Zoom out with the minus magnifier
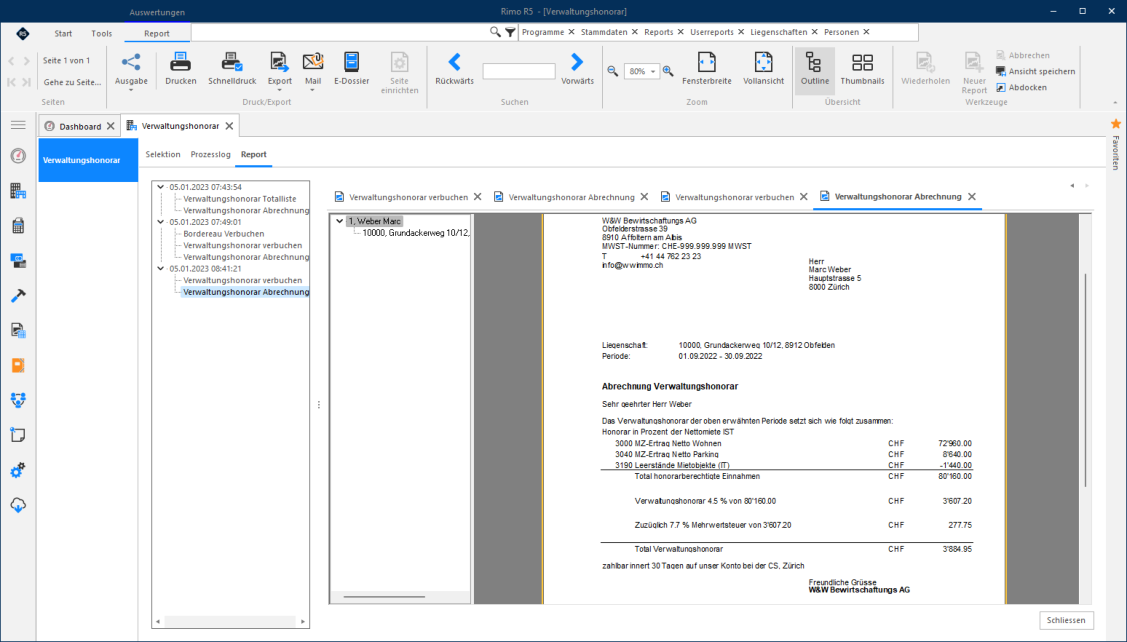1127x642 pixels. [x=612, y=71]
